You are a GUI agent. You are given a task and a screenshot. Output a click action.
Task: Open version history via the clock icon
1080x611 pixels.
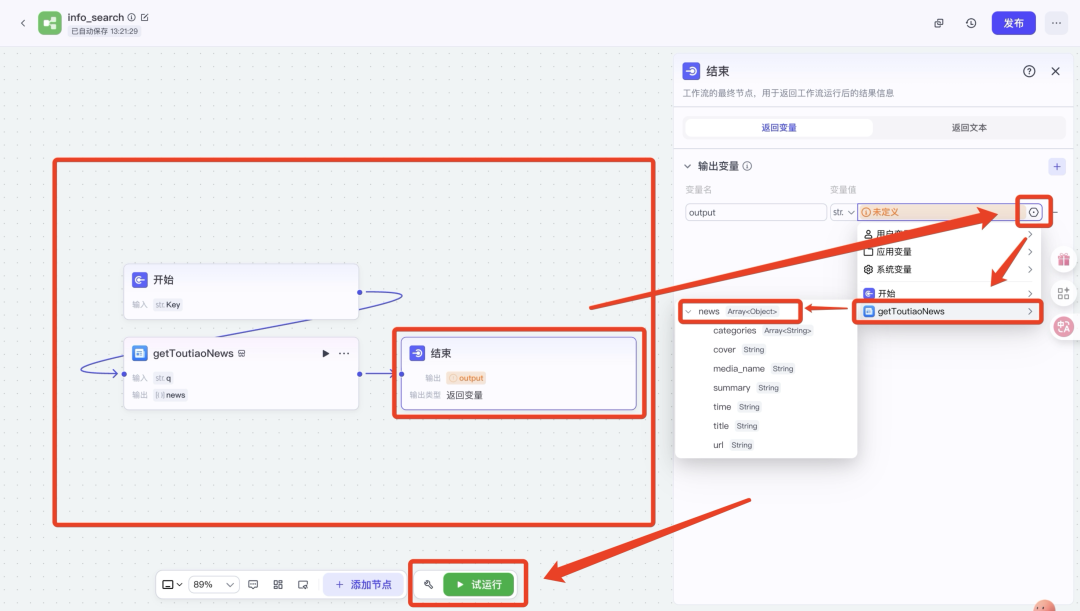coord(970,22)
